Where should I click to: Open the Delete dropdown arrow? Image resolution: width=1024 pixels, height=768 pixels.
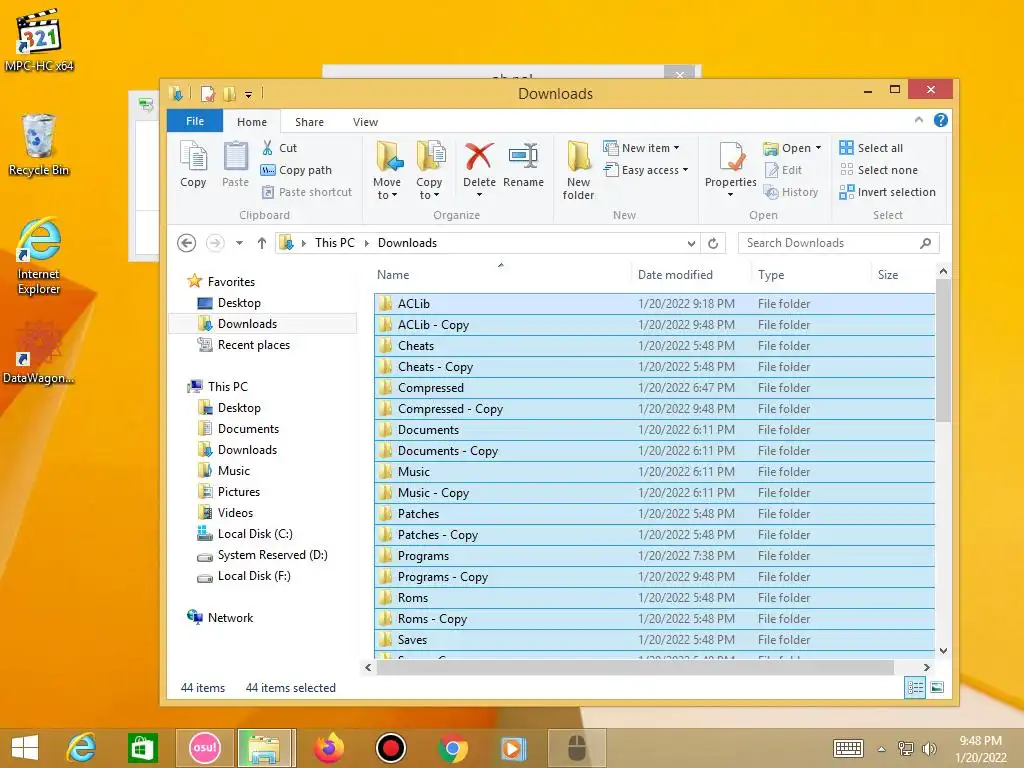[x=479, y=195]
